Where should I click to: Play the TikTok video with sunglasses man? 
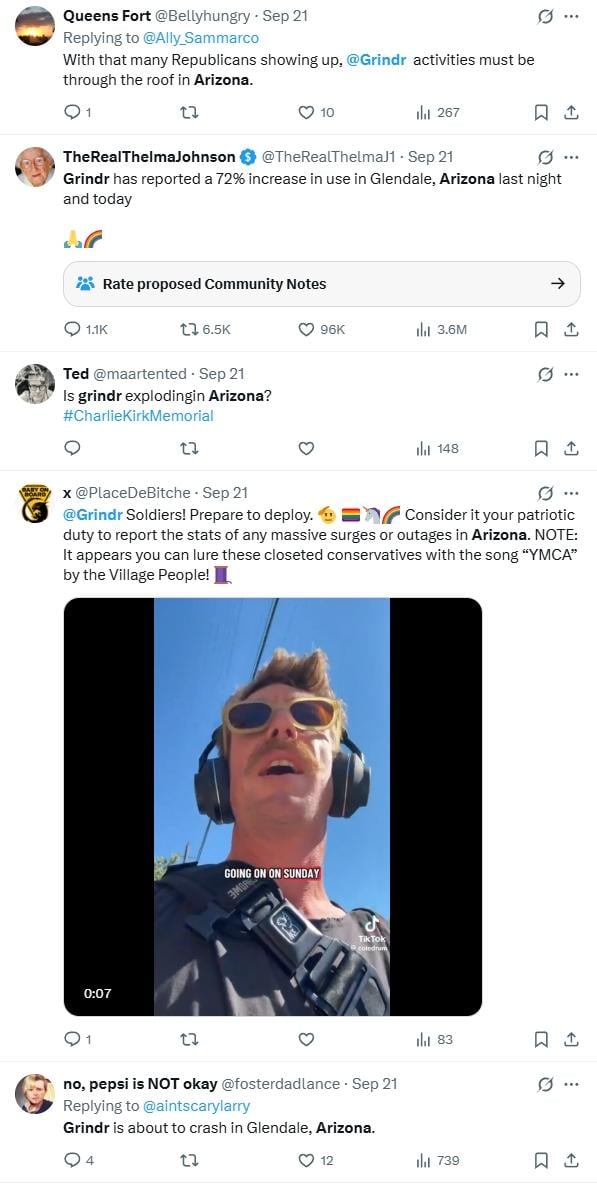(x=273, y=806)
